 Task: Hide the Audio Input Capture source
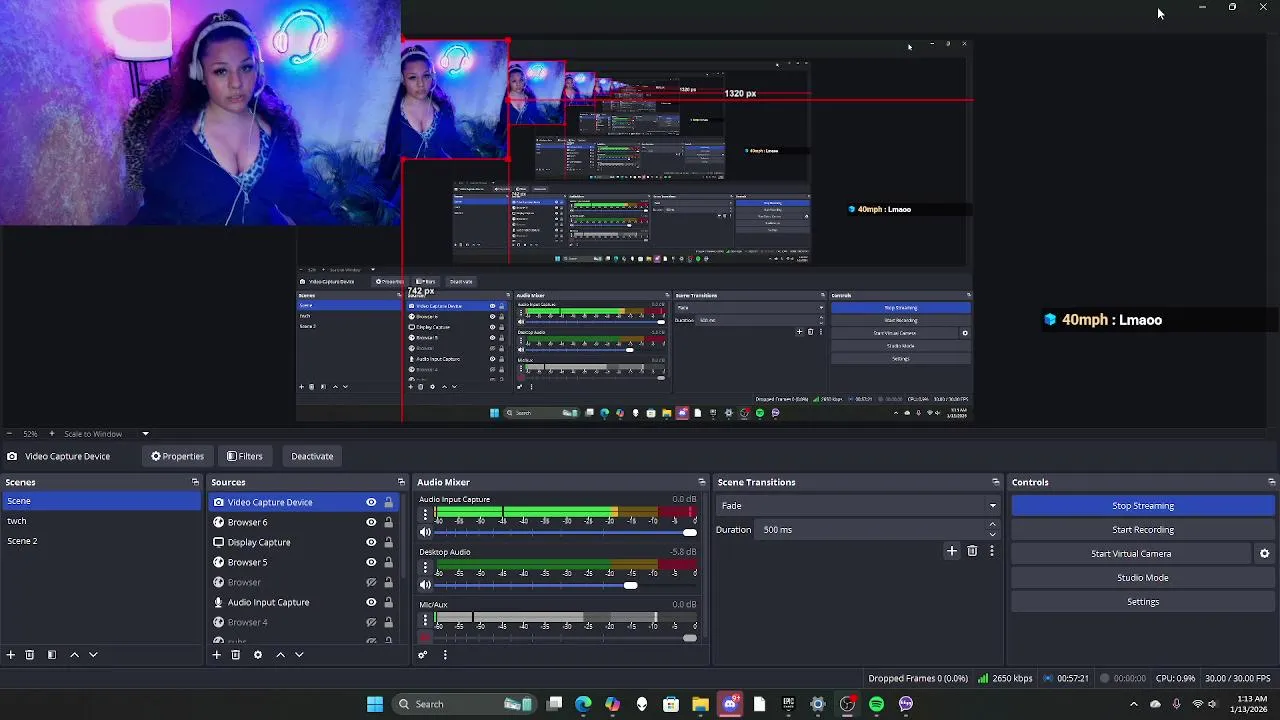click(371, 602)
